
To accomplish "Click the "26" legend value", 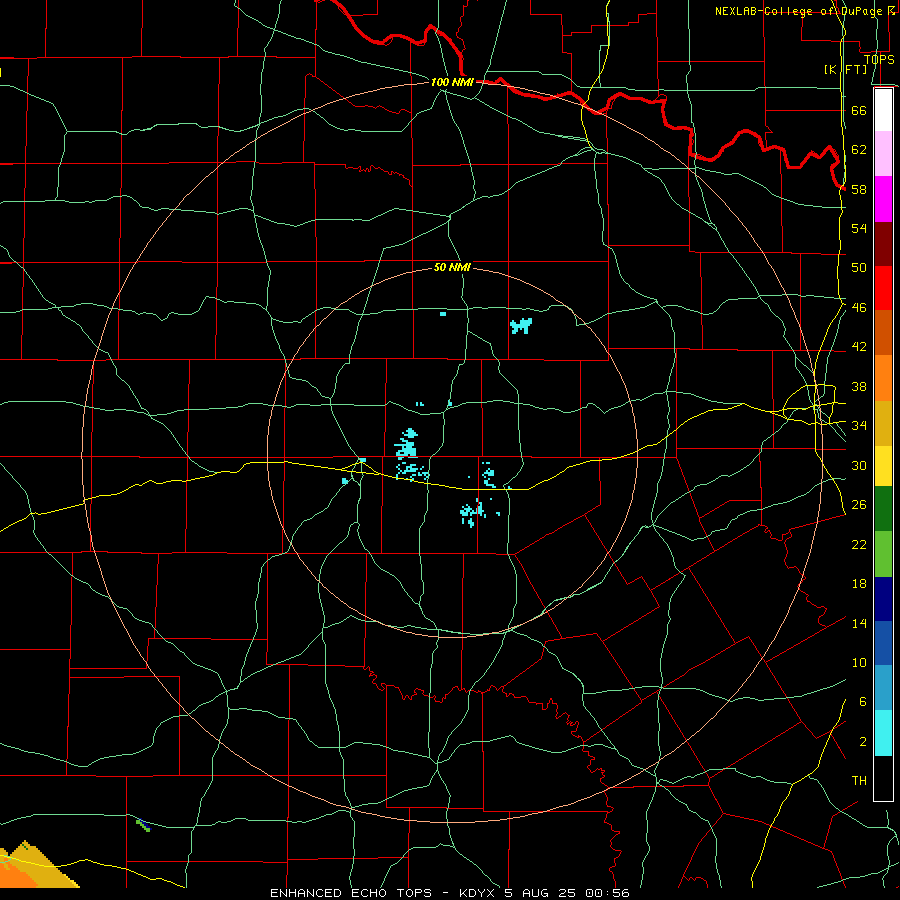I will click(859, 505).
